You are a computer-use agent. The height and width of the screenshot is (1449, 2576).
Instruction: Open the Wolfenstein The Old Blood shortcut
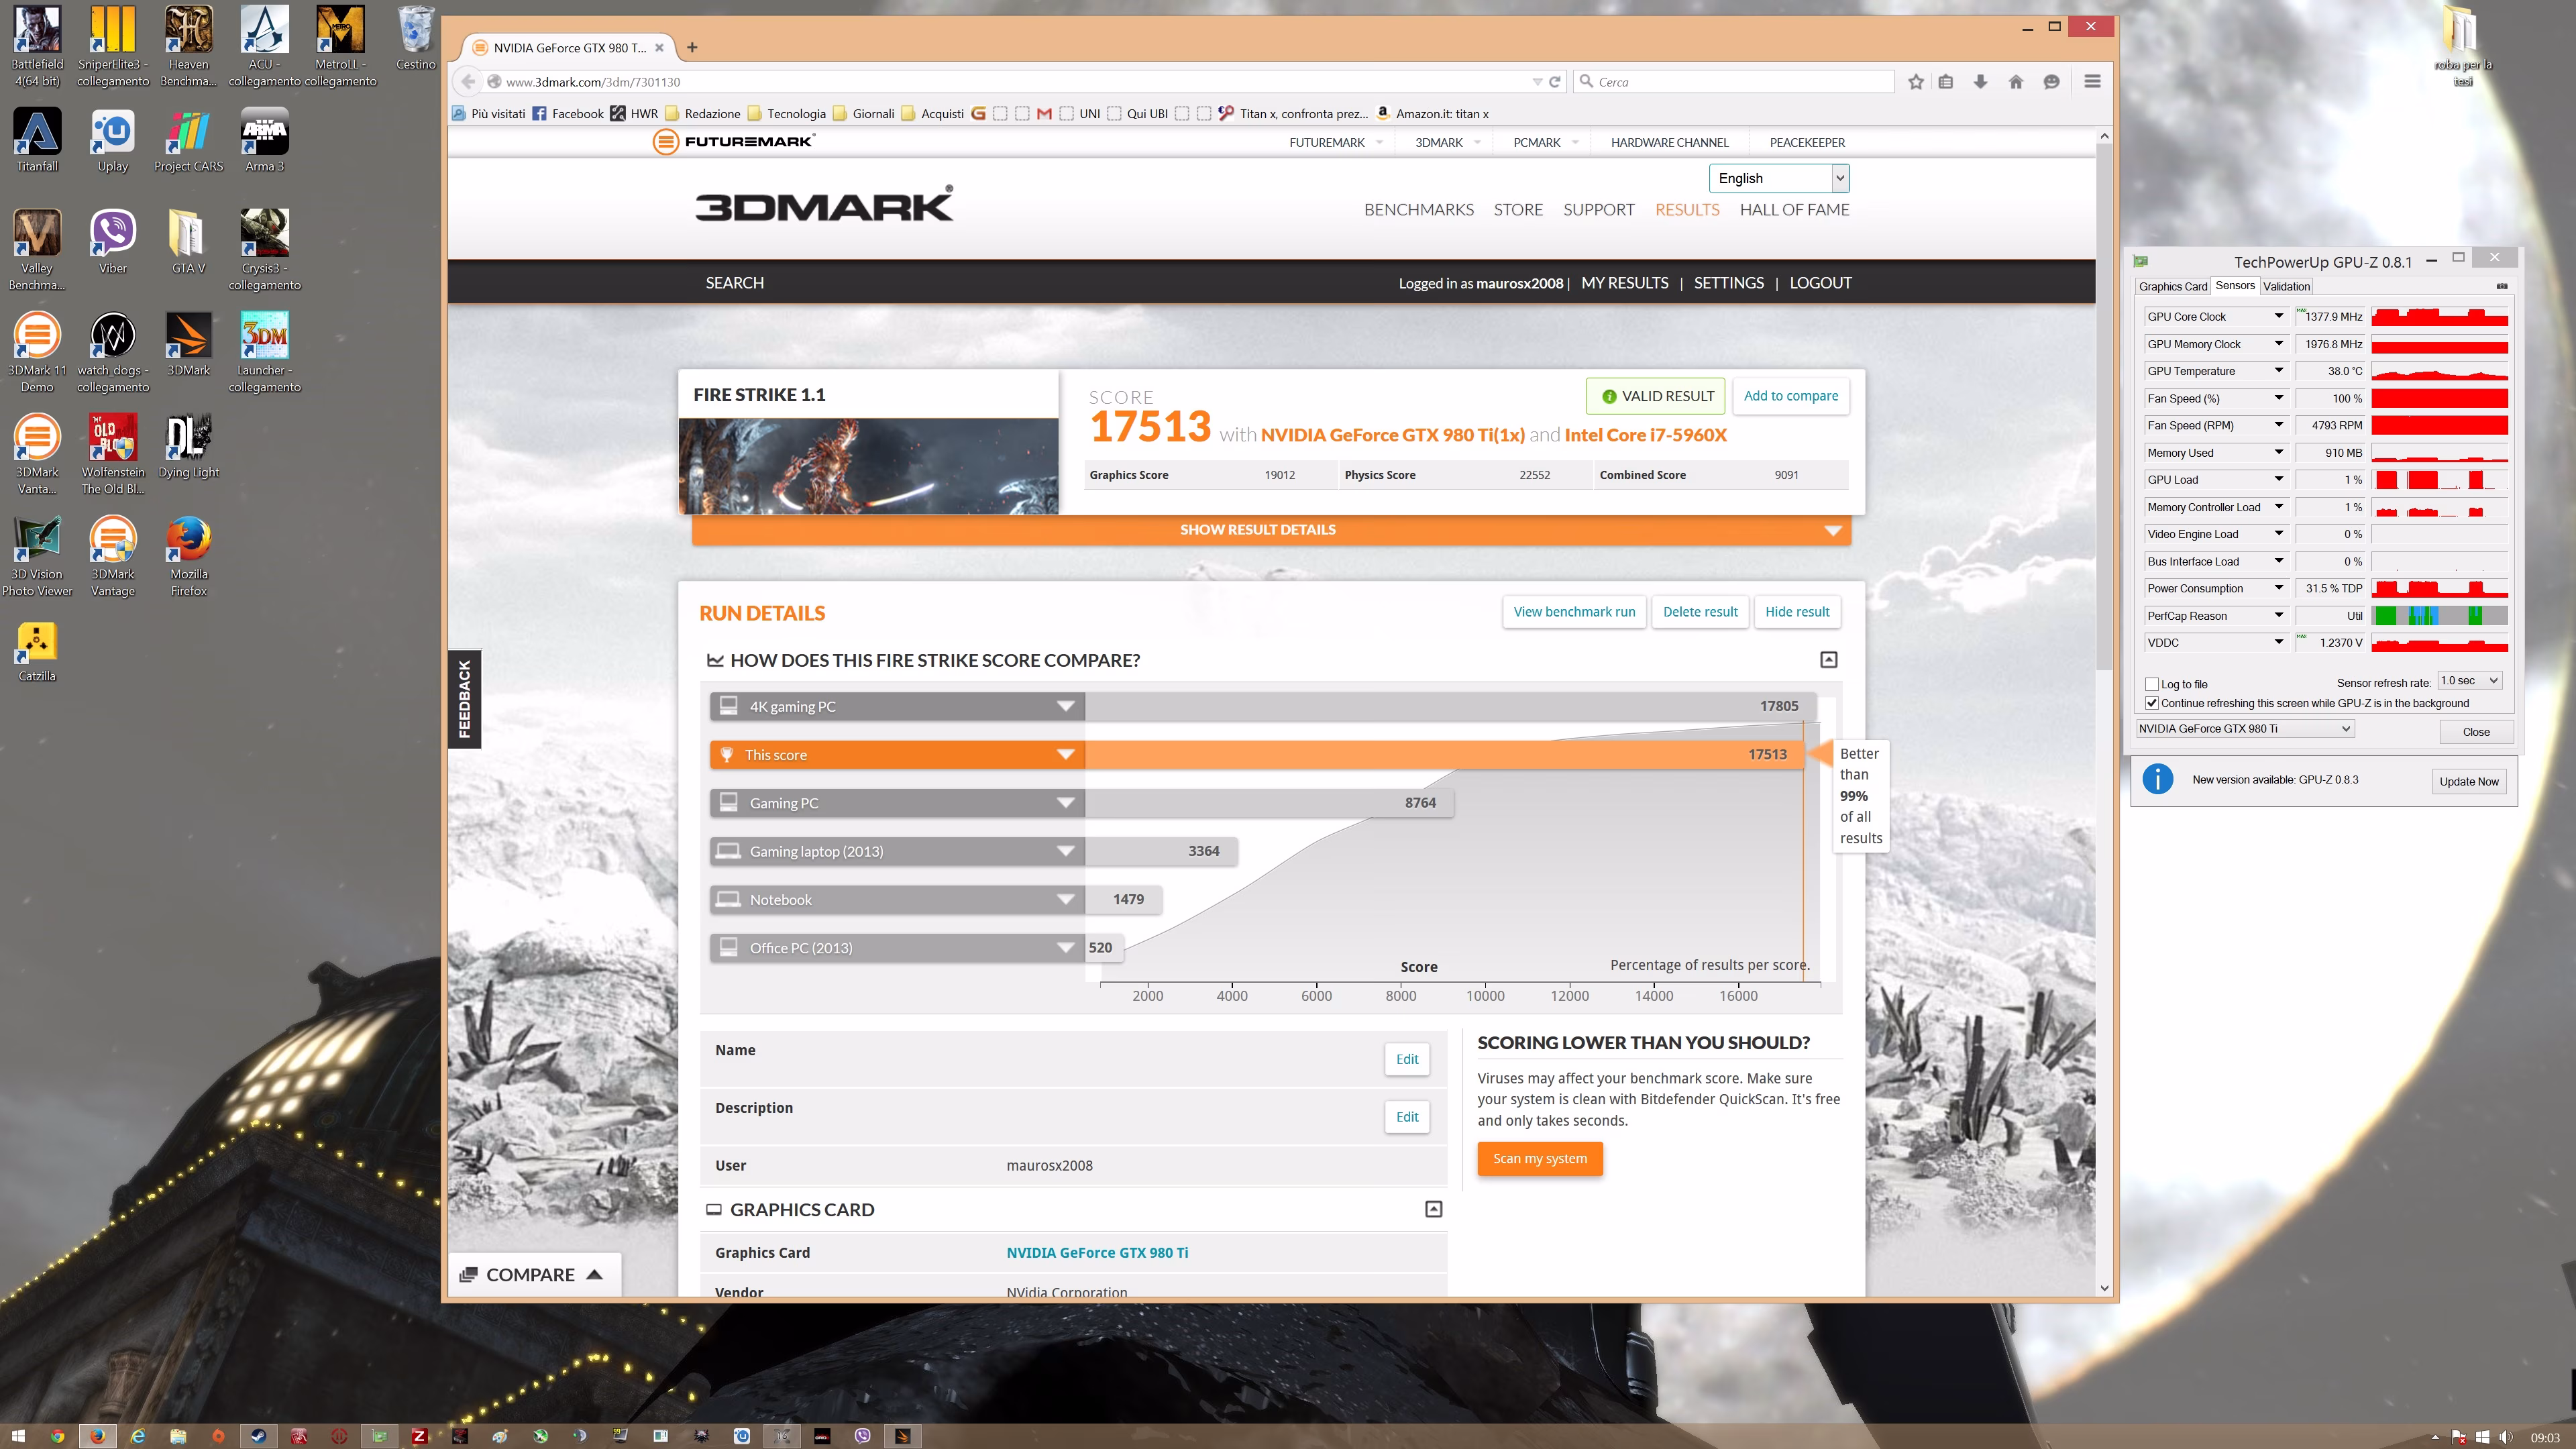(113, 454)
